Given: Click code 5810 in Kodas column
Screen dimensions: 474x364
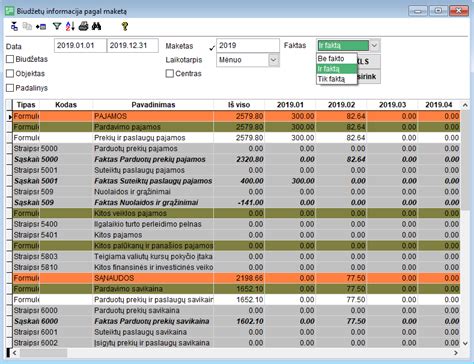Looking at the screenshot, I should click(x=49, y=267).
